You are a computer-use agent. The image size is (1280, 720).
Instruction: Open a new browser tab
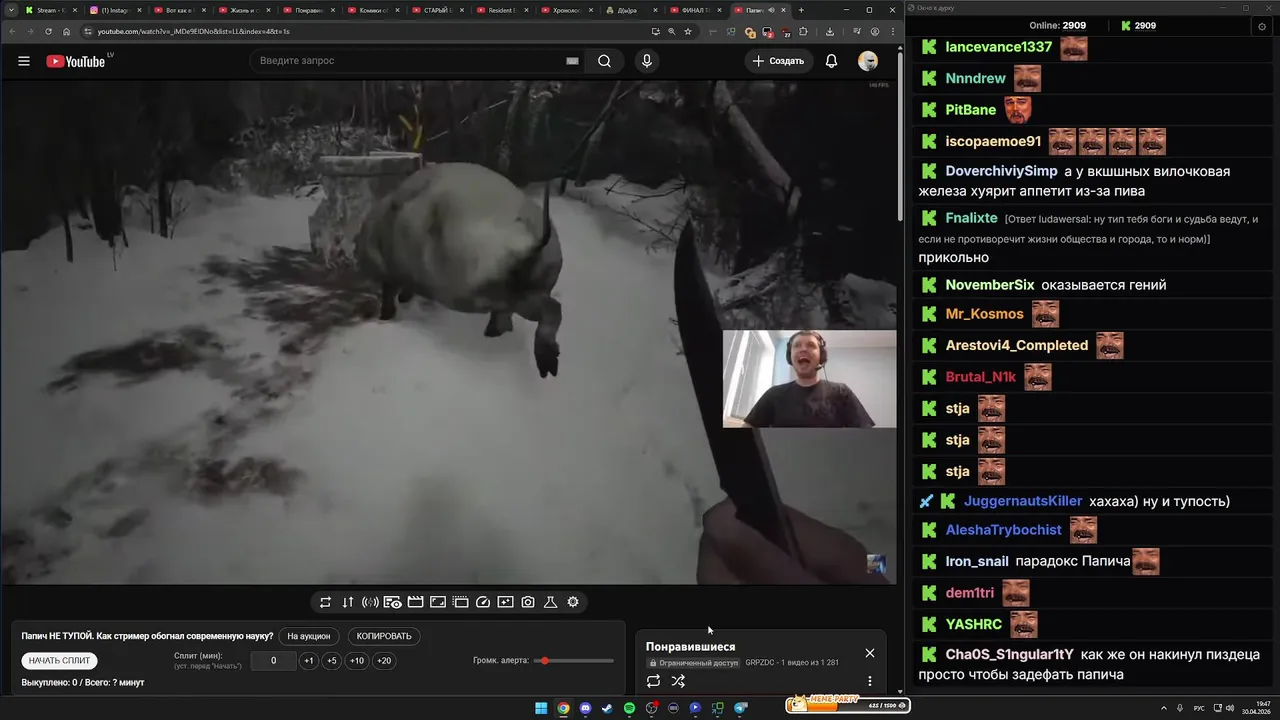pos(801,11)
